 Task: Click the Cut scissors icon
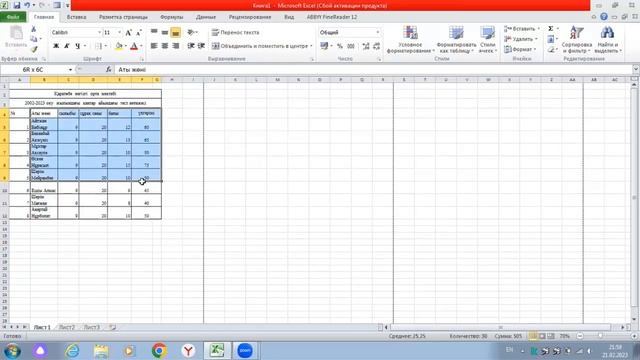point(33,29)
